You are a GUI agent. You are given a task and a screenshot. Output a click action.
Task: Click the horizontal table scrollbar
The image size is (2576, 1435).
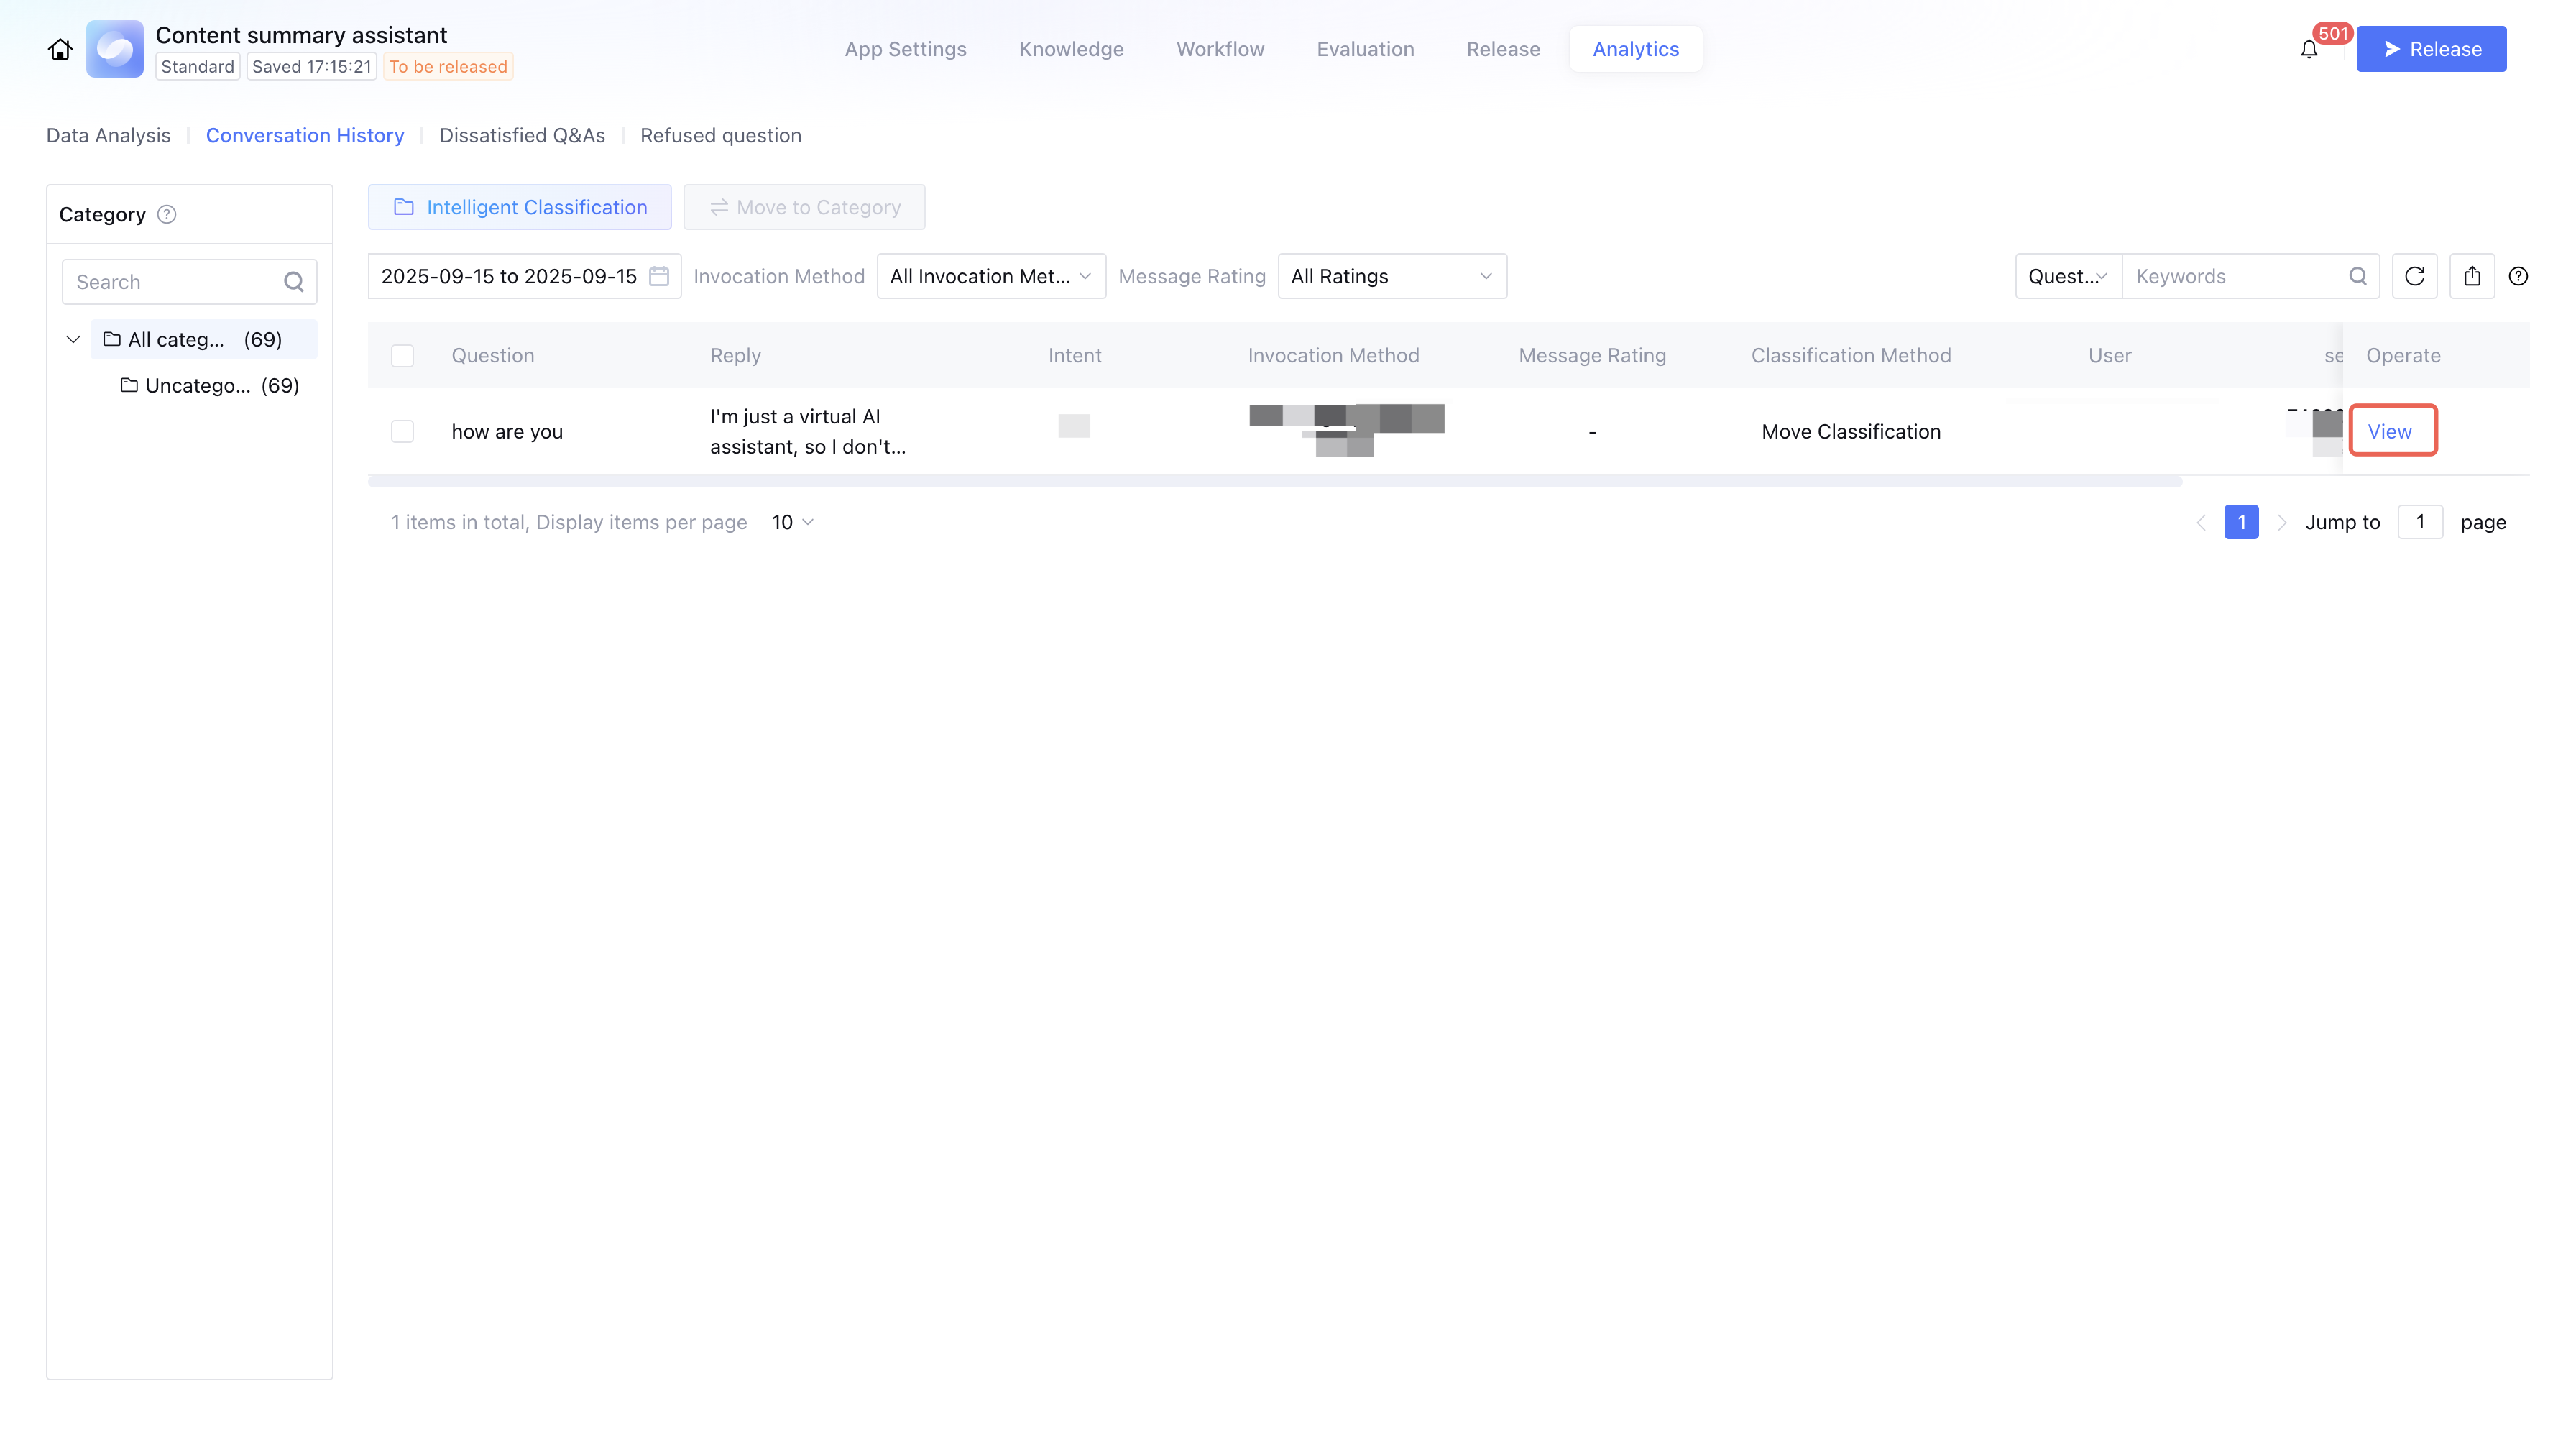(x=1274, y=482)
